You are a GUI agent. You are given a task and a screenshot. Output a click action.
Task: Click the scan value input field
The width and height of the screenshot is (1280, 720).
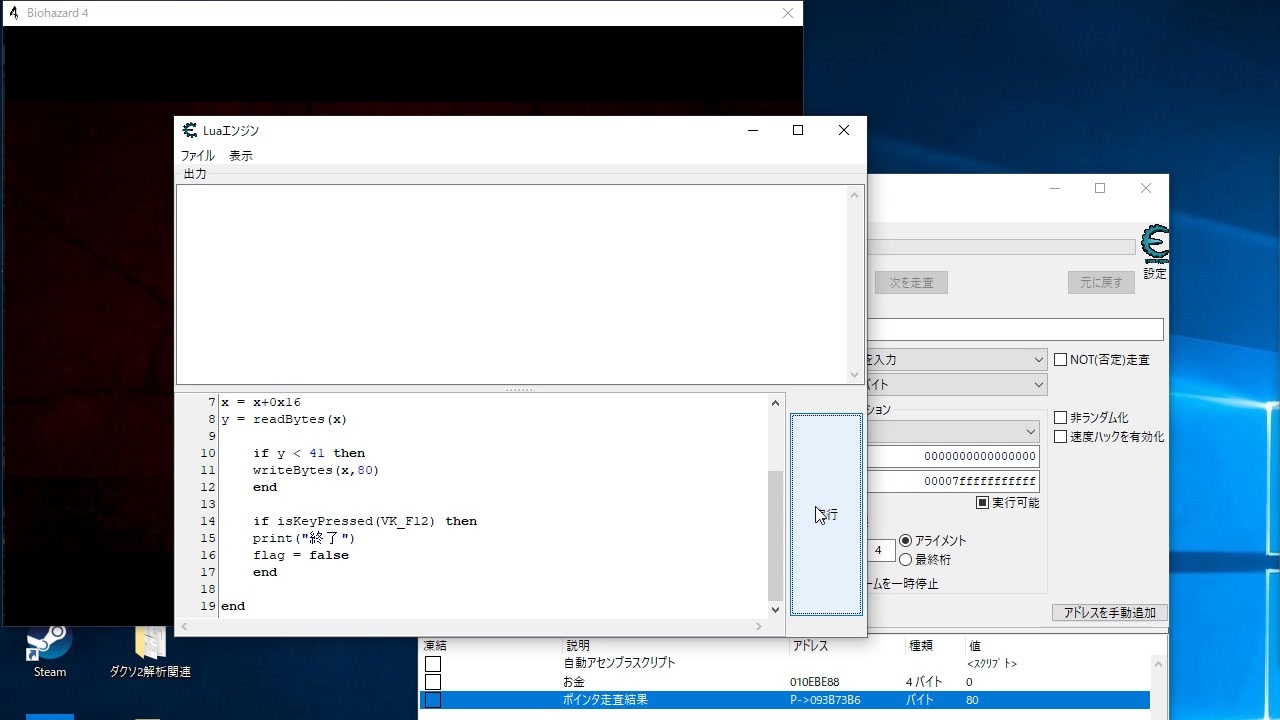(1015, 330)
